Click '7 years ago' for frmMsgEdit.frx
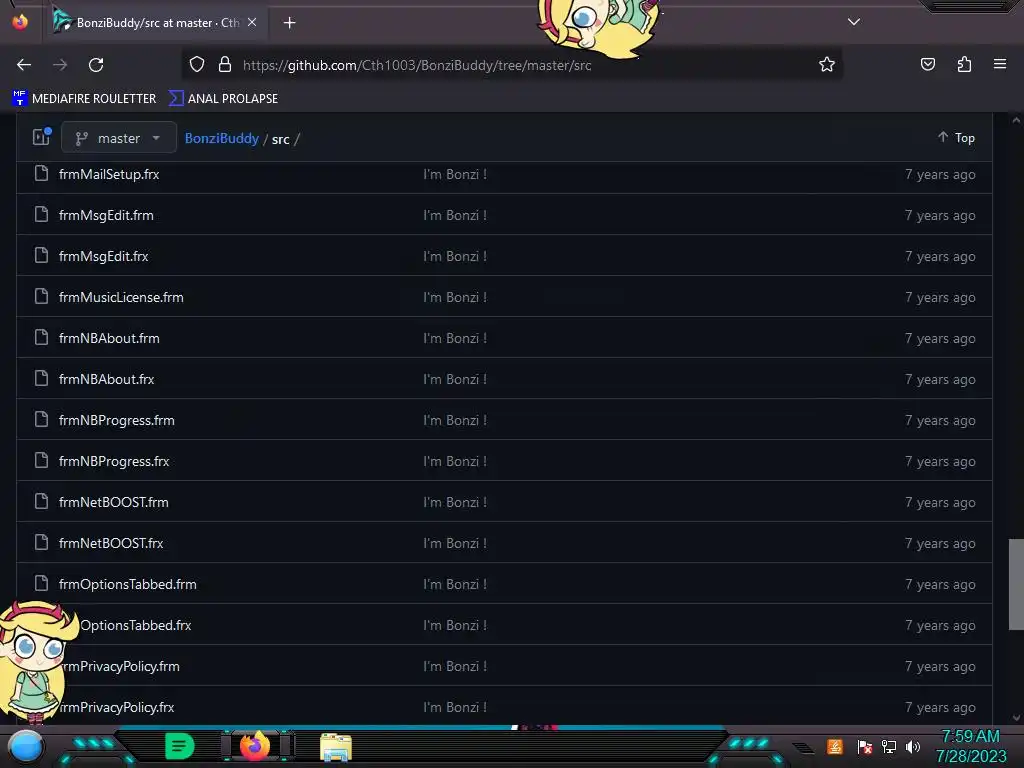The width and height of the screenshot is (1024, 768). pyautogui.click(x=940, y=257)
